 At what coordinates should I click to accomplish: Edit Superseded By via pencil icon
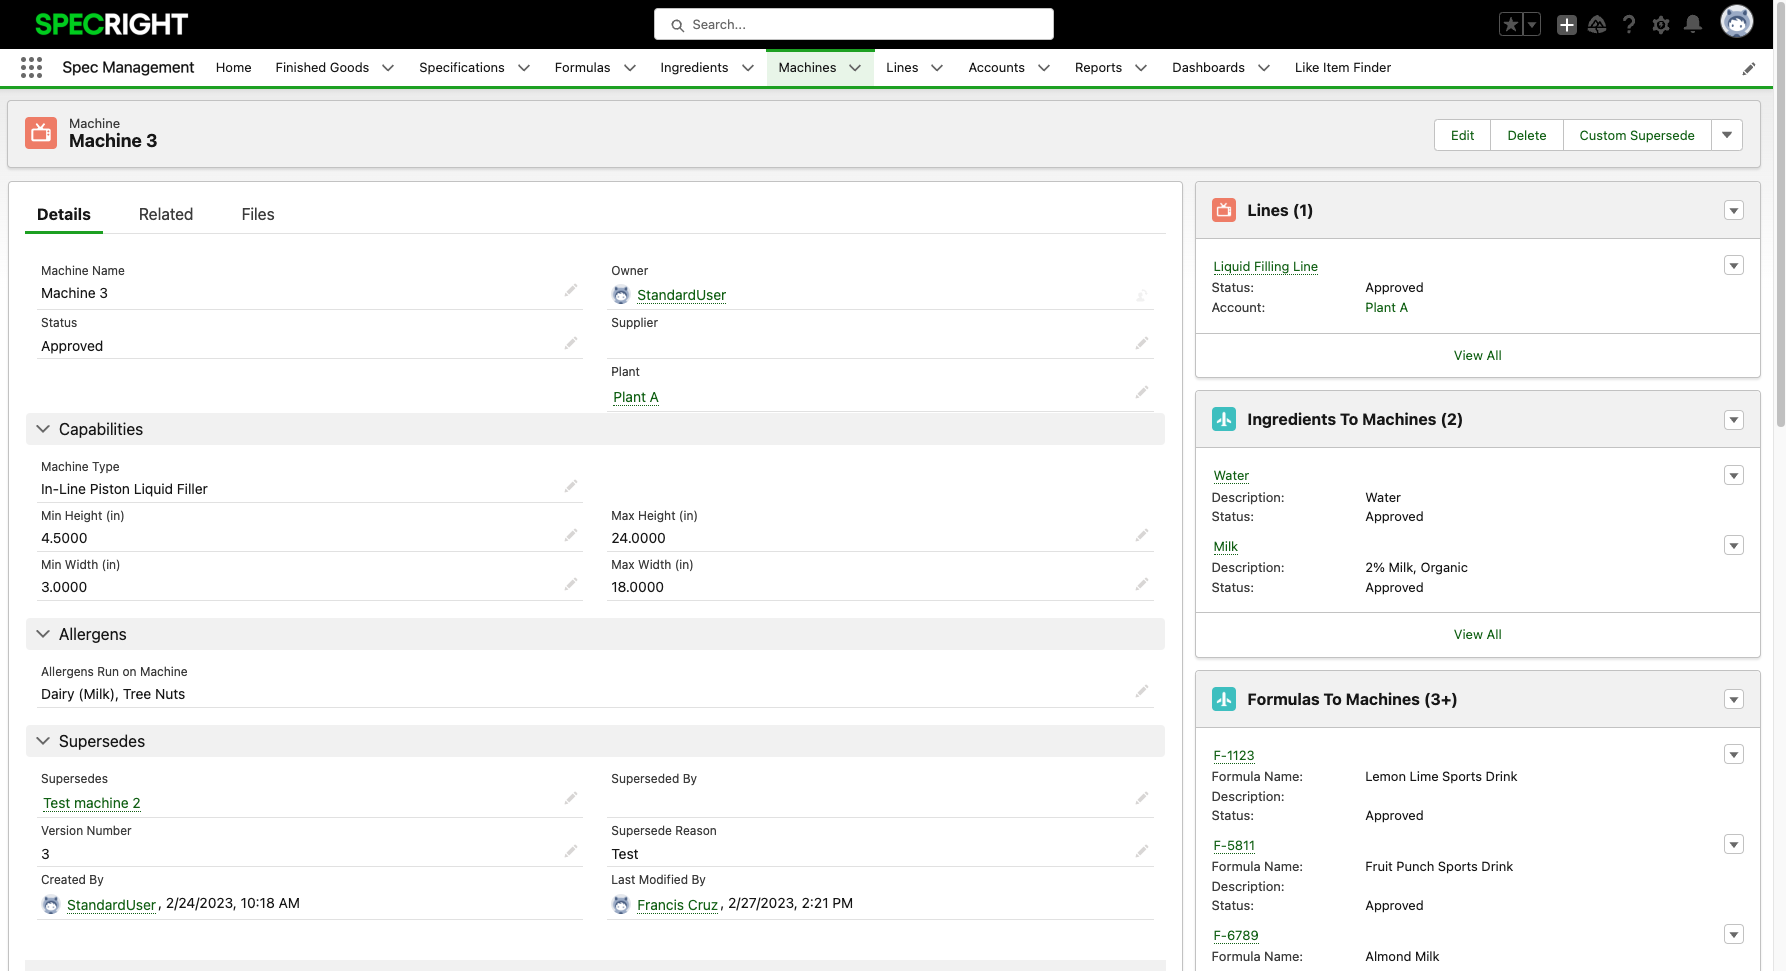1142,798
